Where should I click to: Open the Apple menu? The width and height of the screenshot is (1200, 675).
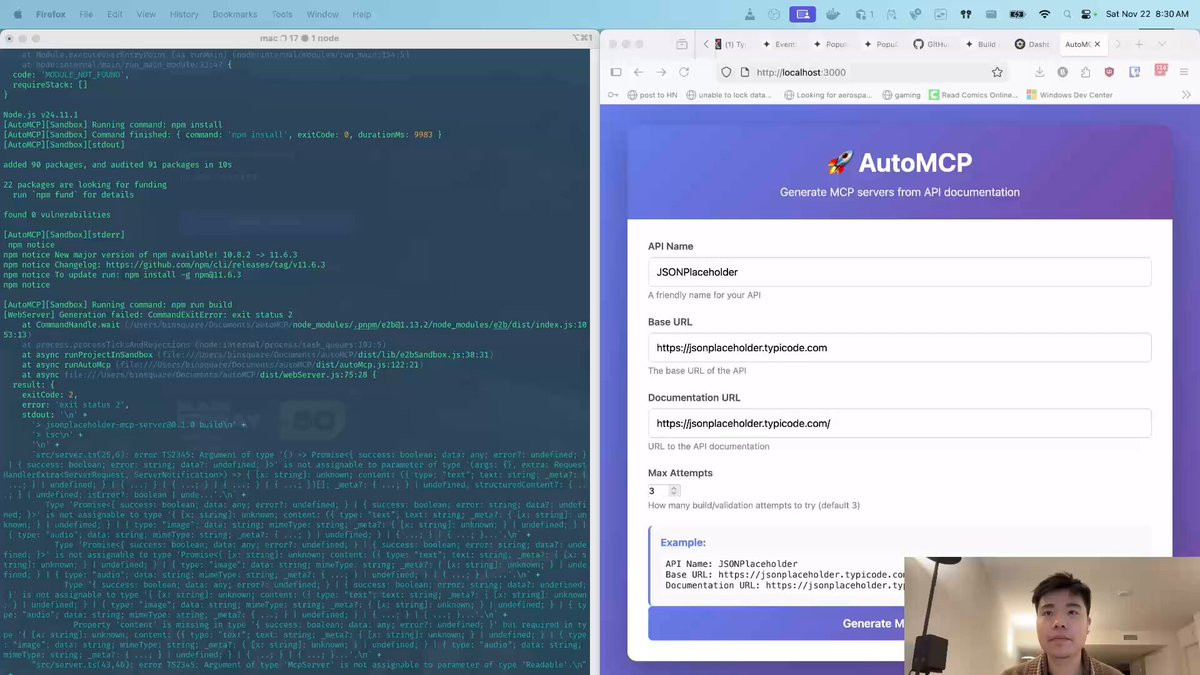pos(17,14)
